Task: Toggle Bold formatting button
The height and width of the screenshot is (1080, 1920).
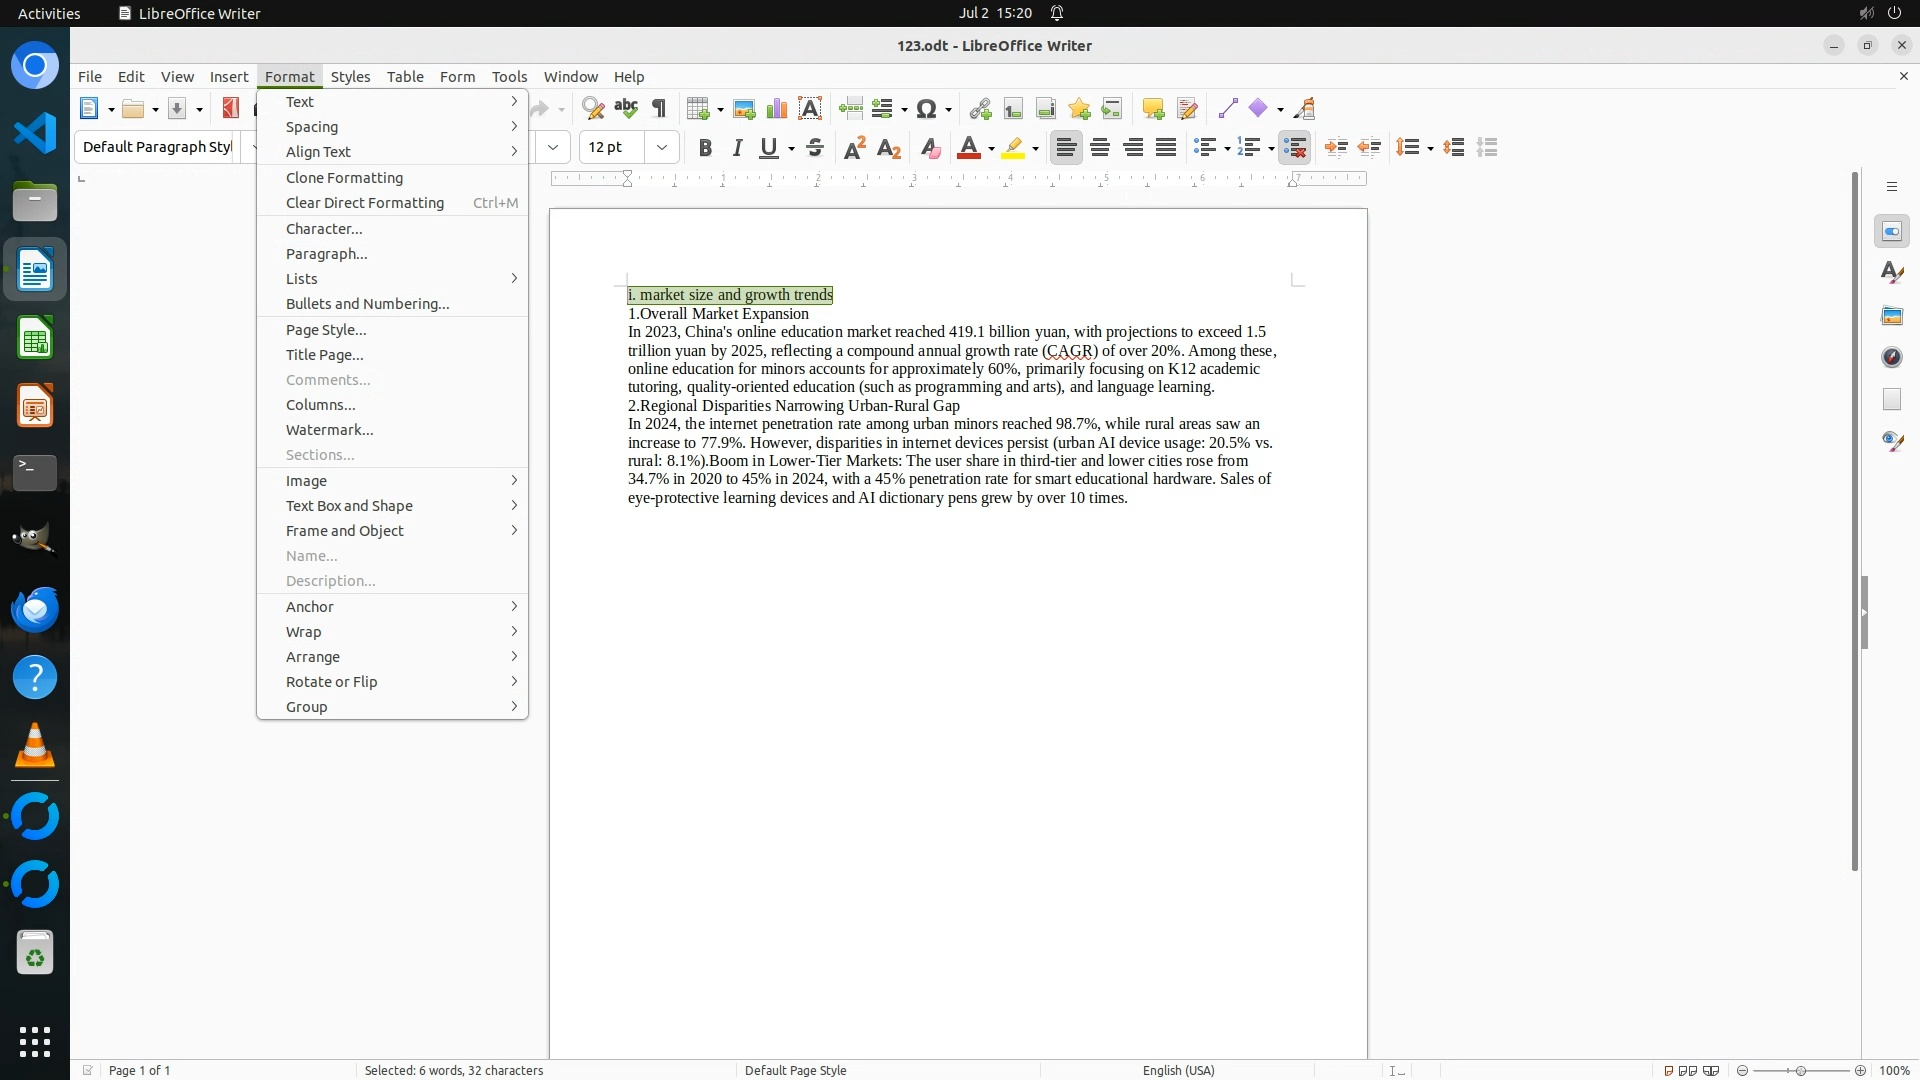Action: 705,148
